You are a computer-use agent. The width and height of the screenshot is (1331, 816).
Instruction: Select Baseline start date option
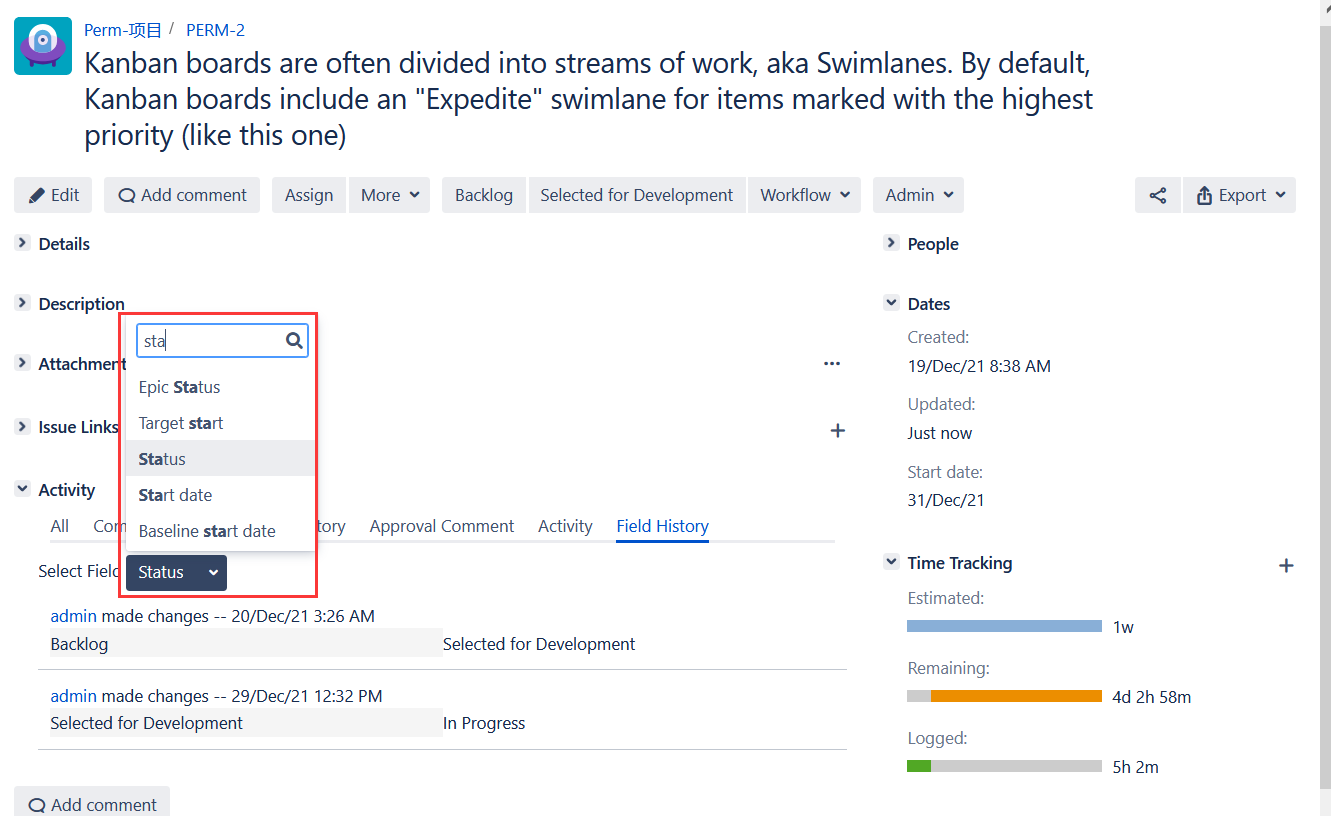click(220, 531)
